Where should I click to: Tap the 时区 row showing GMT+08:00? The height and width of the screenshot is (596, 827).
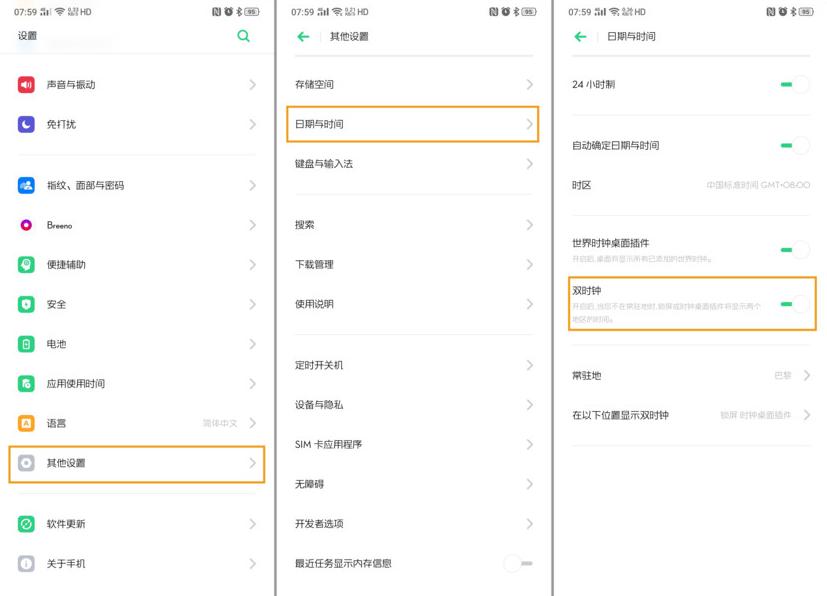(690, 185)
